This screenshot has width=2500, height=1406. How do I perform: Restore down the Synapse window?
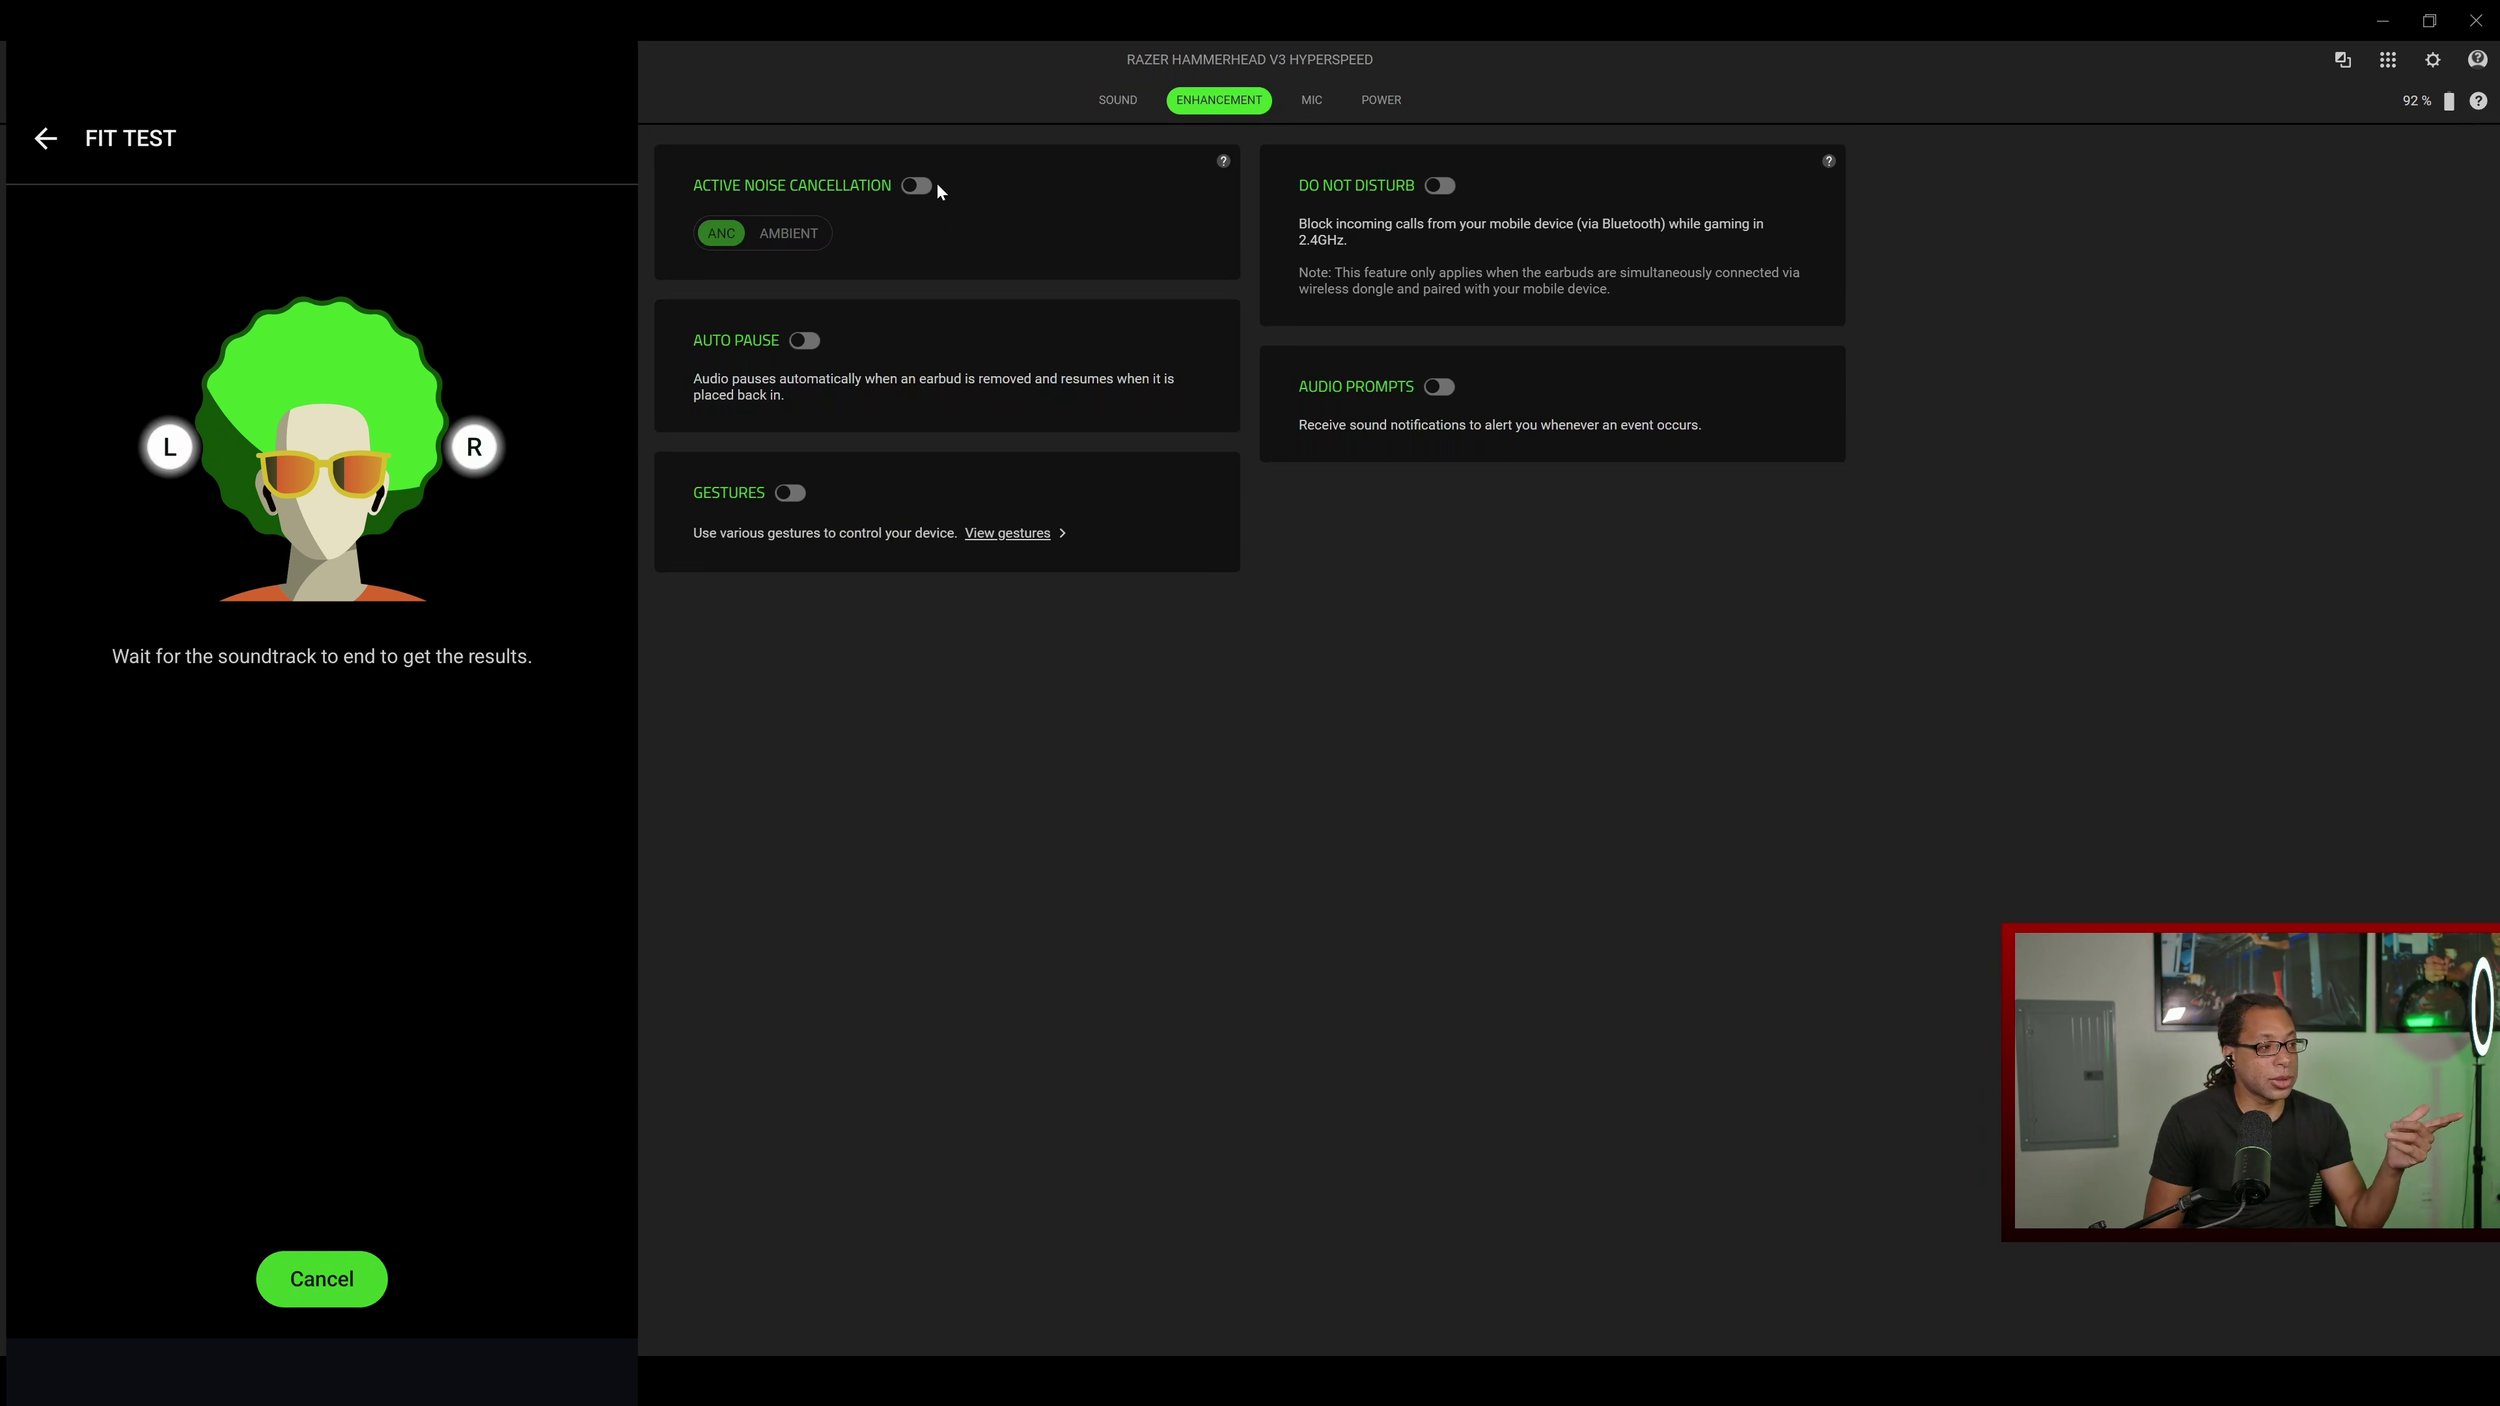(x=2429, y=21)
